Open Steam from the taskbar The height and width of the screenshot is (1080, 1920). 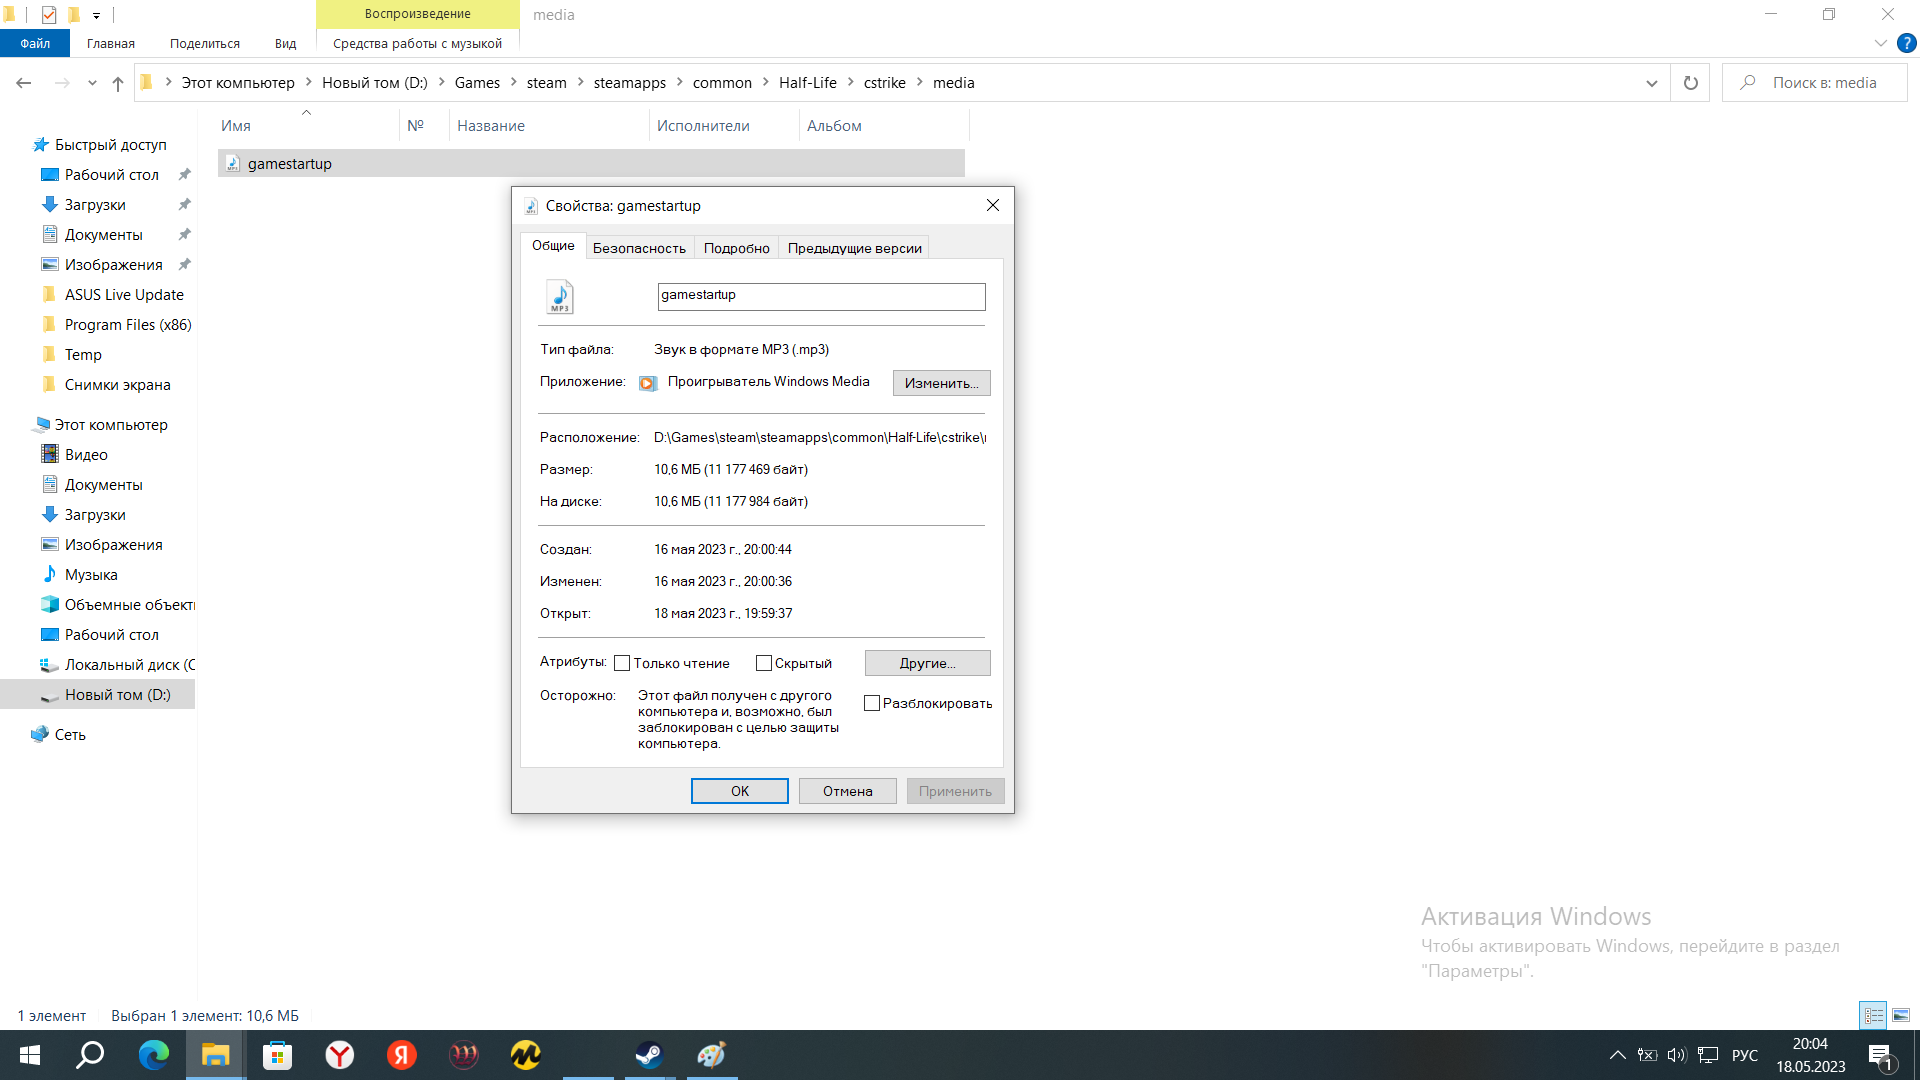click(649, 1055)
